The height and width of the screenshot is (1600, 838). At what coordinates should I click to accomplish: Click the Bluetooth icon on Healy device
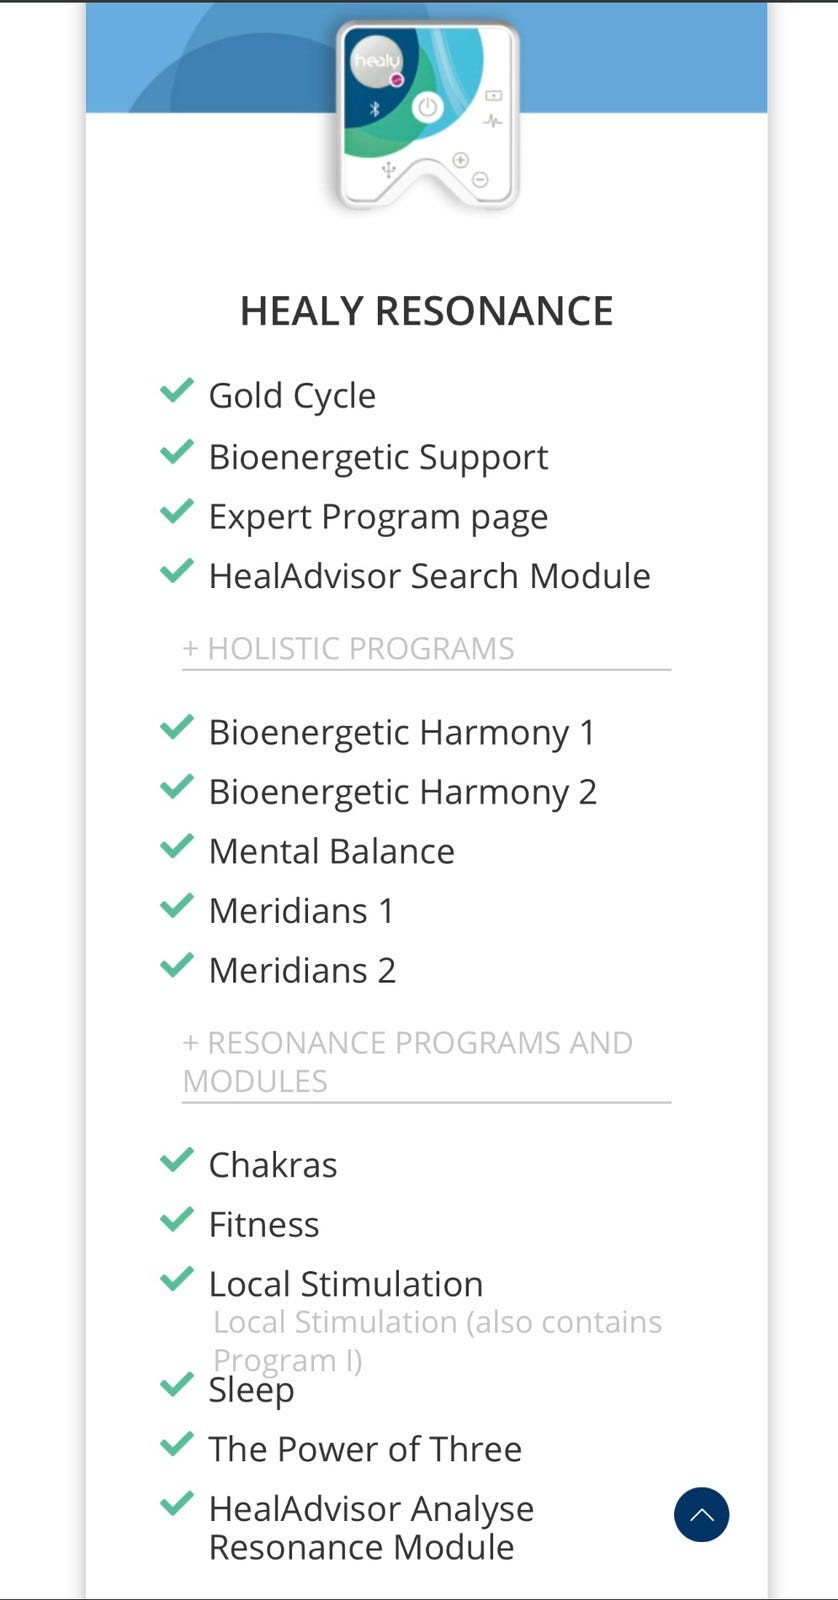(x=375, y=109)
